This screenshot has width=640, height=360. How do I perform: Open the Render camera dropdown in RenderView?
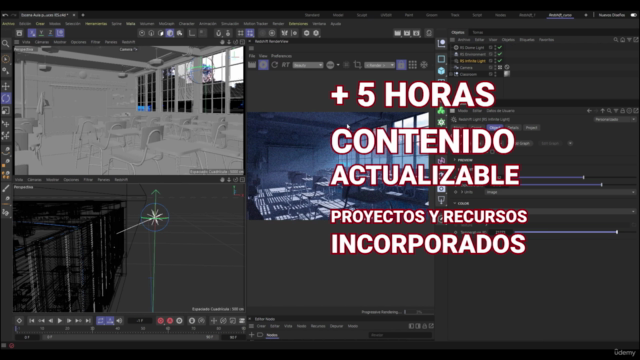[x=380, y=65]
